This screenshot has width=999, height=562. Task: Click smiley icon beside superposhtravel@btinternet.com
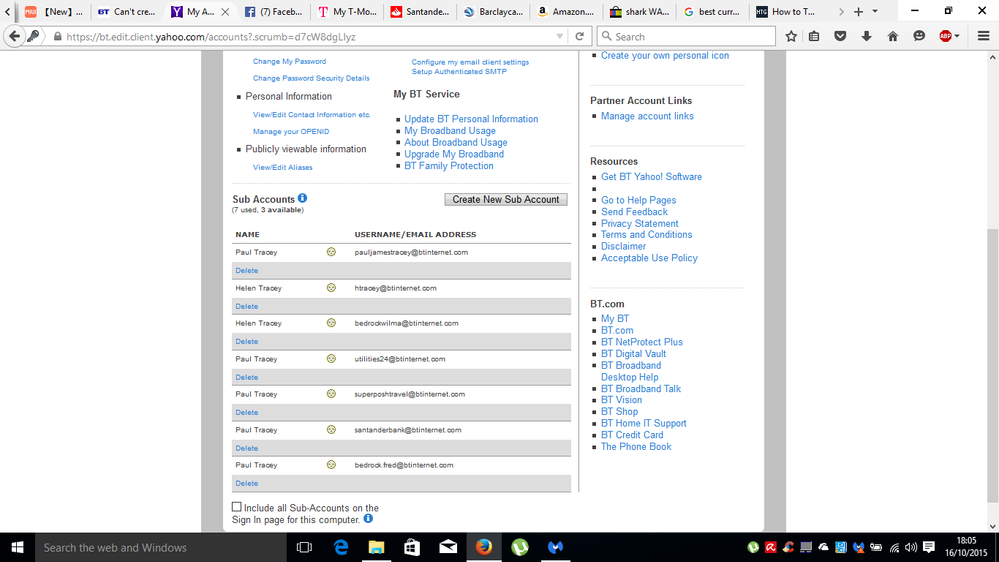(x=331, y=394)
